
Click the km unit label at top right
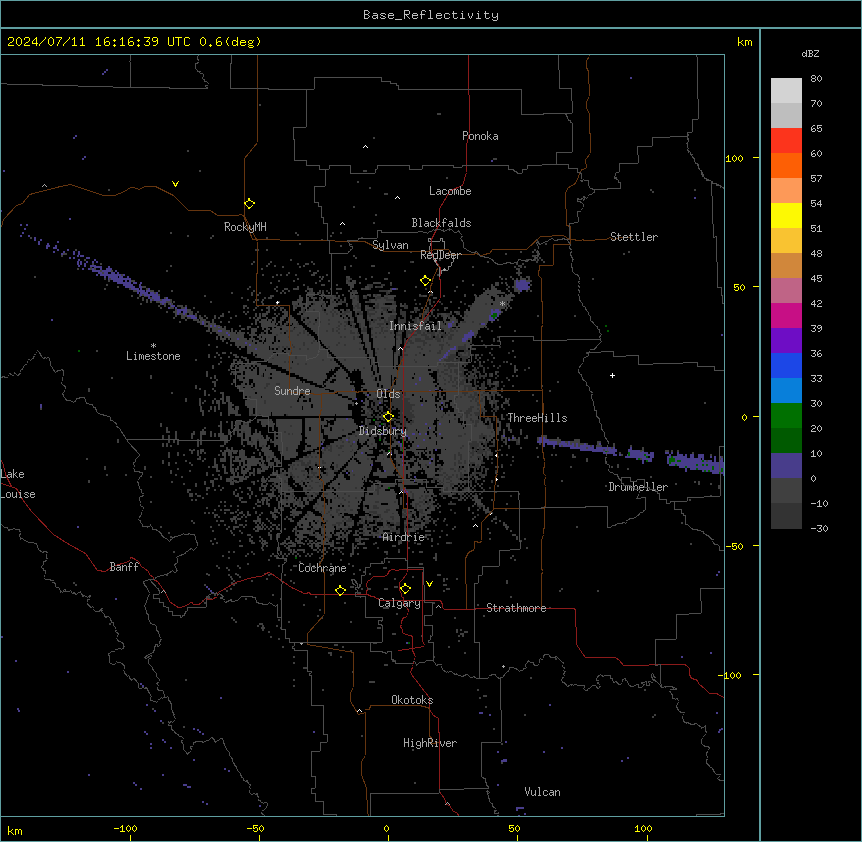click(744, 42)
